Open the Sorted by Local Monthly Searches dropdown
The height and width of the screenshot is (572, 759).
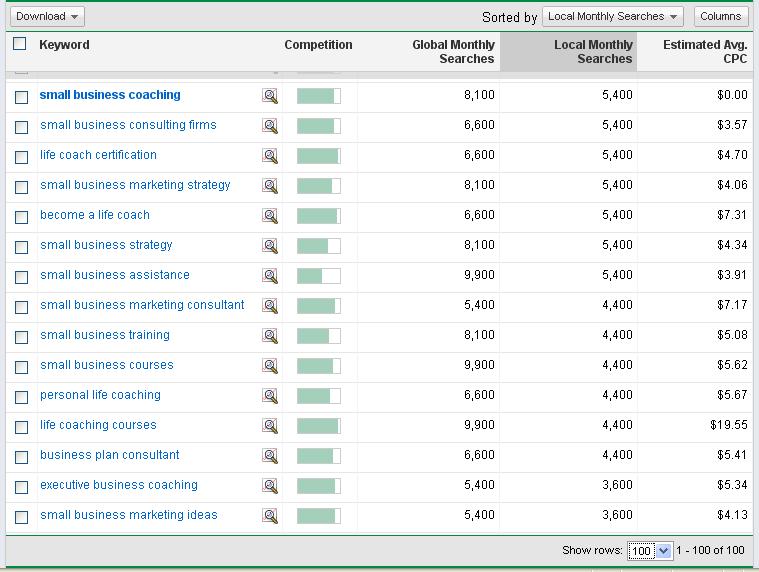[x=613, y=16]
